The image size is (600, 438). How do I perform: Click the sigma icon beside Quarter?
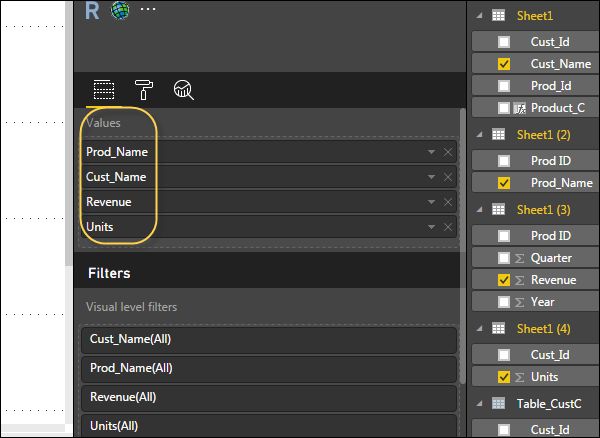point(519,259)
